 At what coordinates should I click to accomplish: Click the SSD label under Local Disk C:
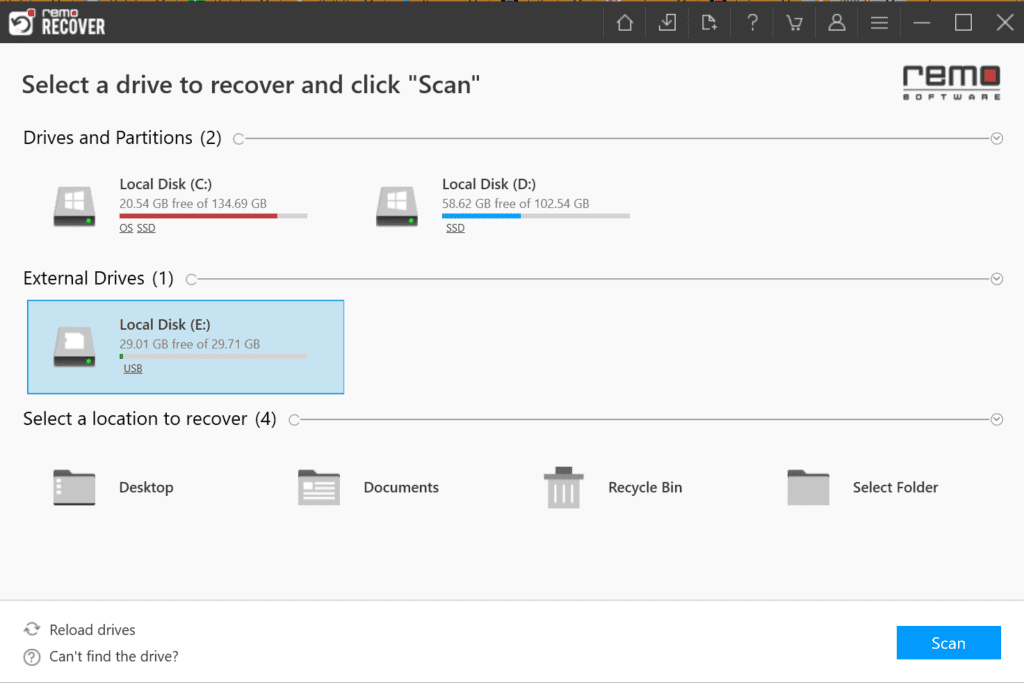point(144,227)
